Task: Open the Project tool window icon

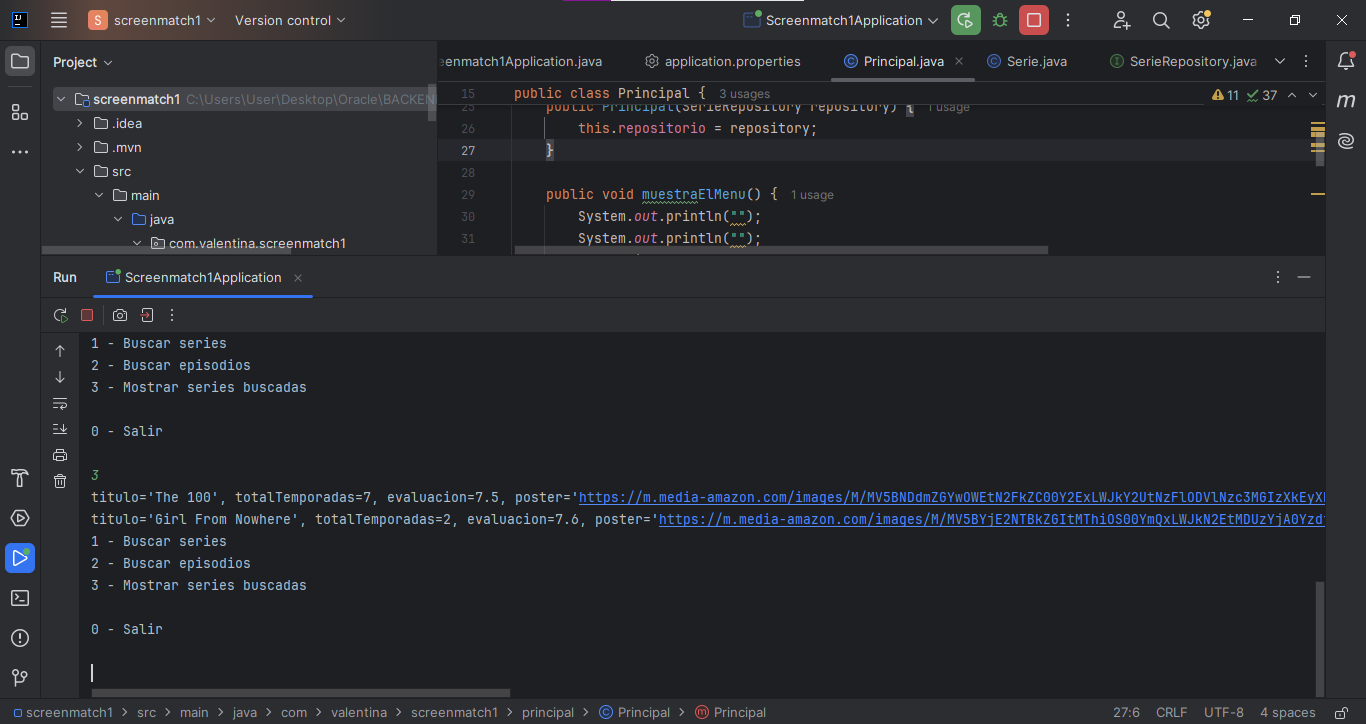Action: point(20,61)
